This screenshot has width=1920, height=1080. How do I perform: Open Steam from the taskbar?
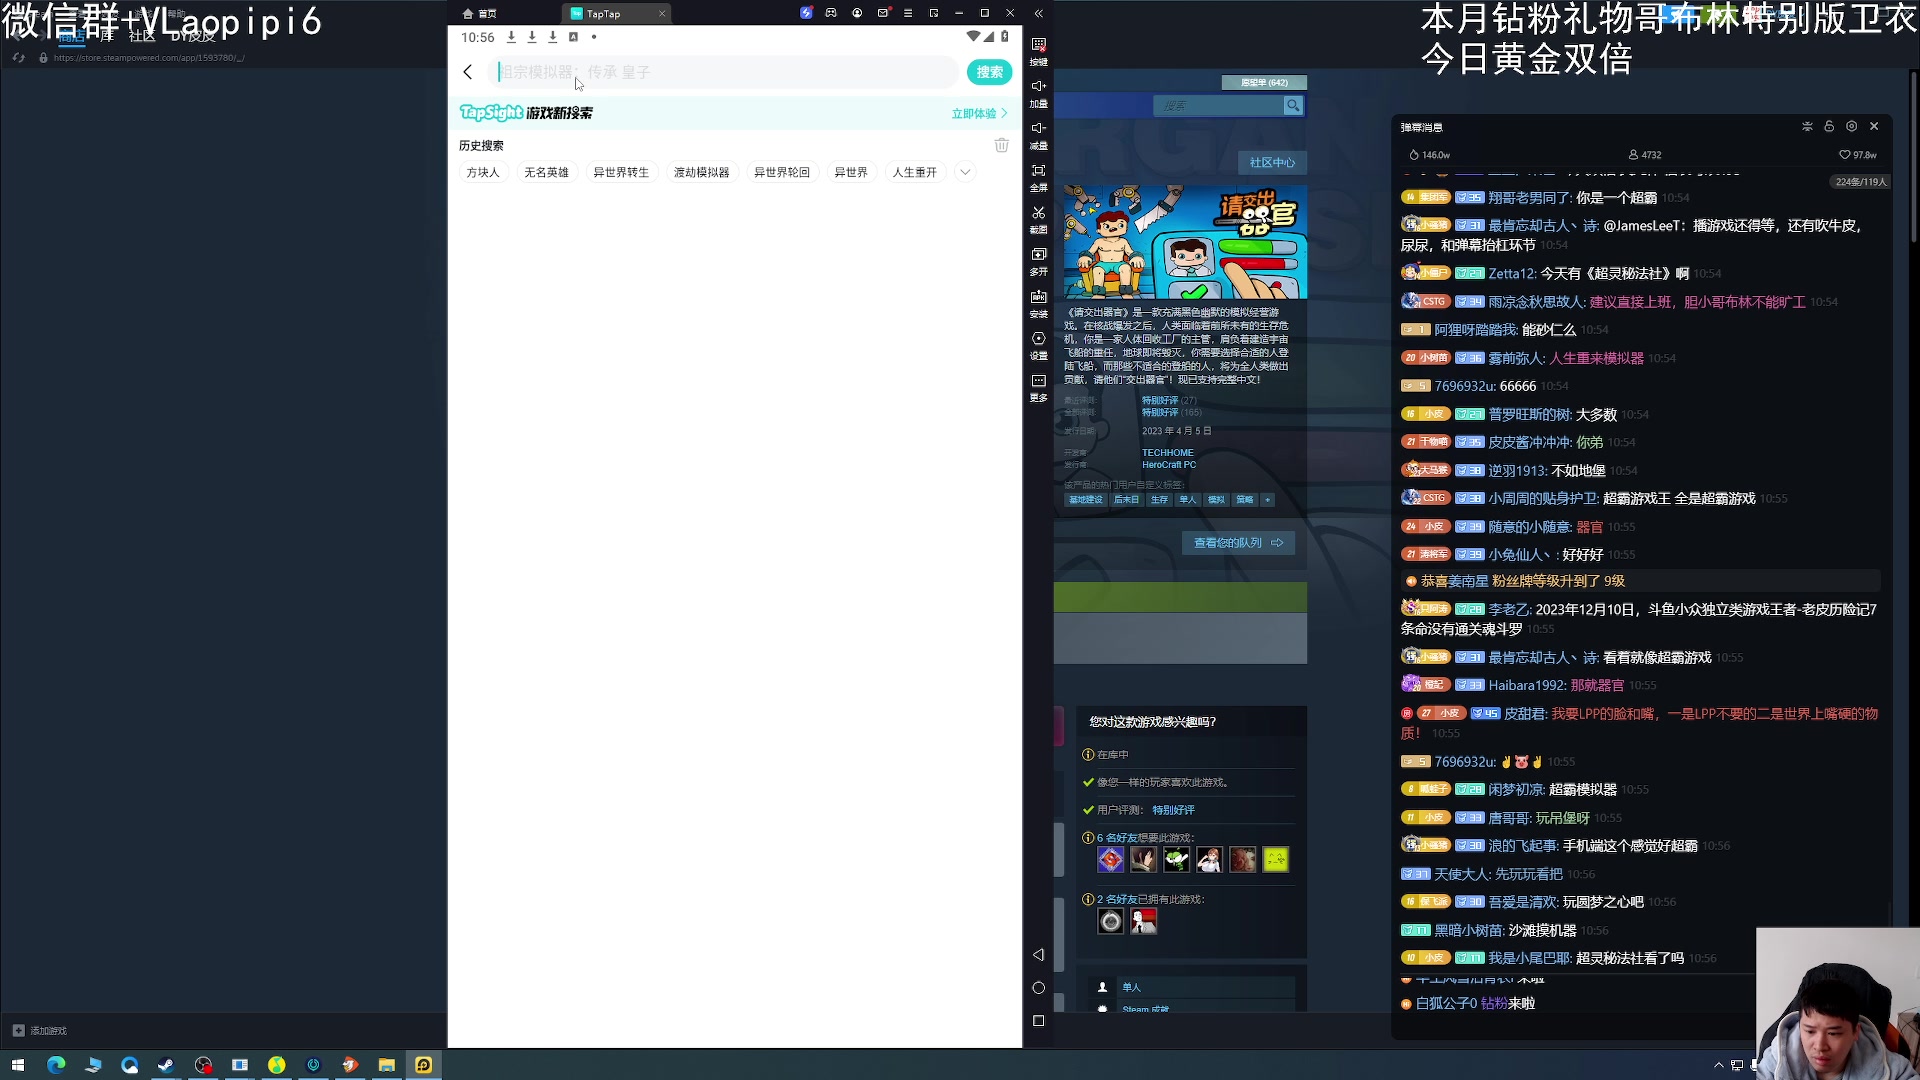(166, 1065)
